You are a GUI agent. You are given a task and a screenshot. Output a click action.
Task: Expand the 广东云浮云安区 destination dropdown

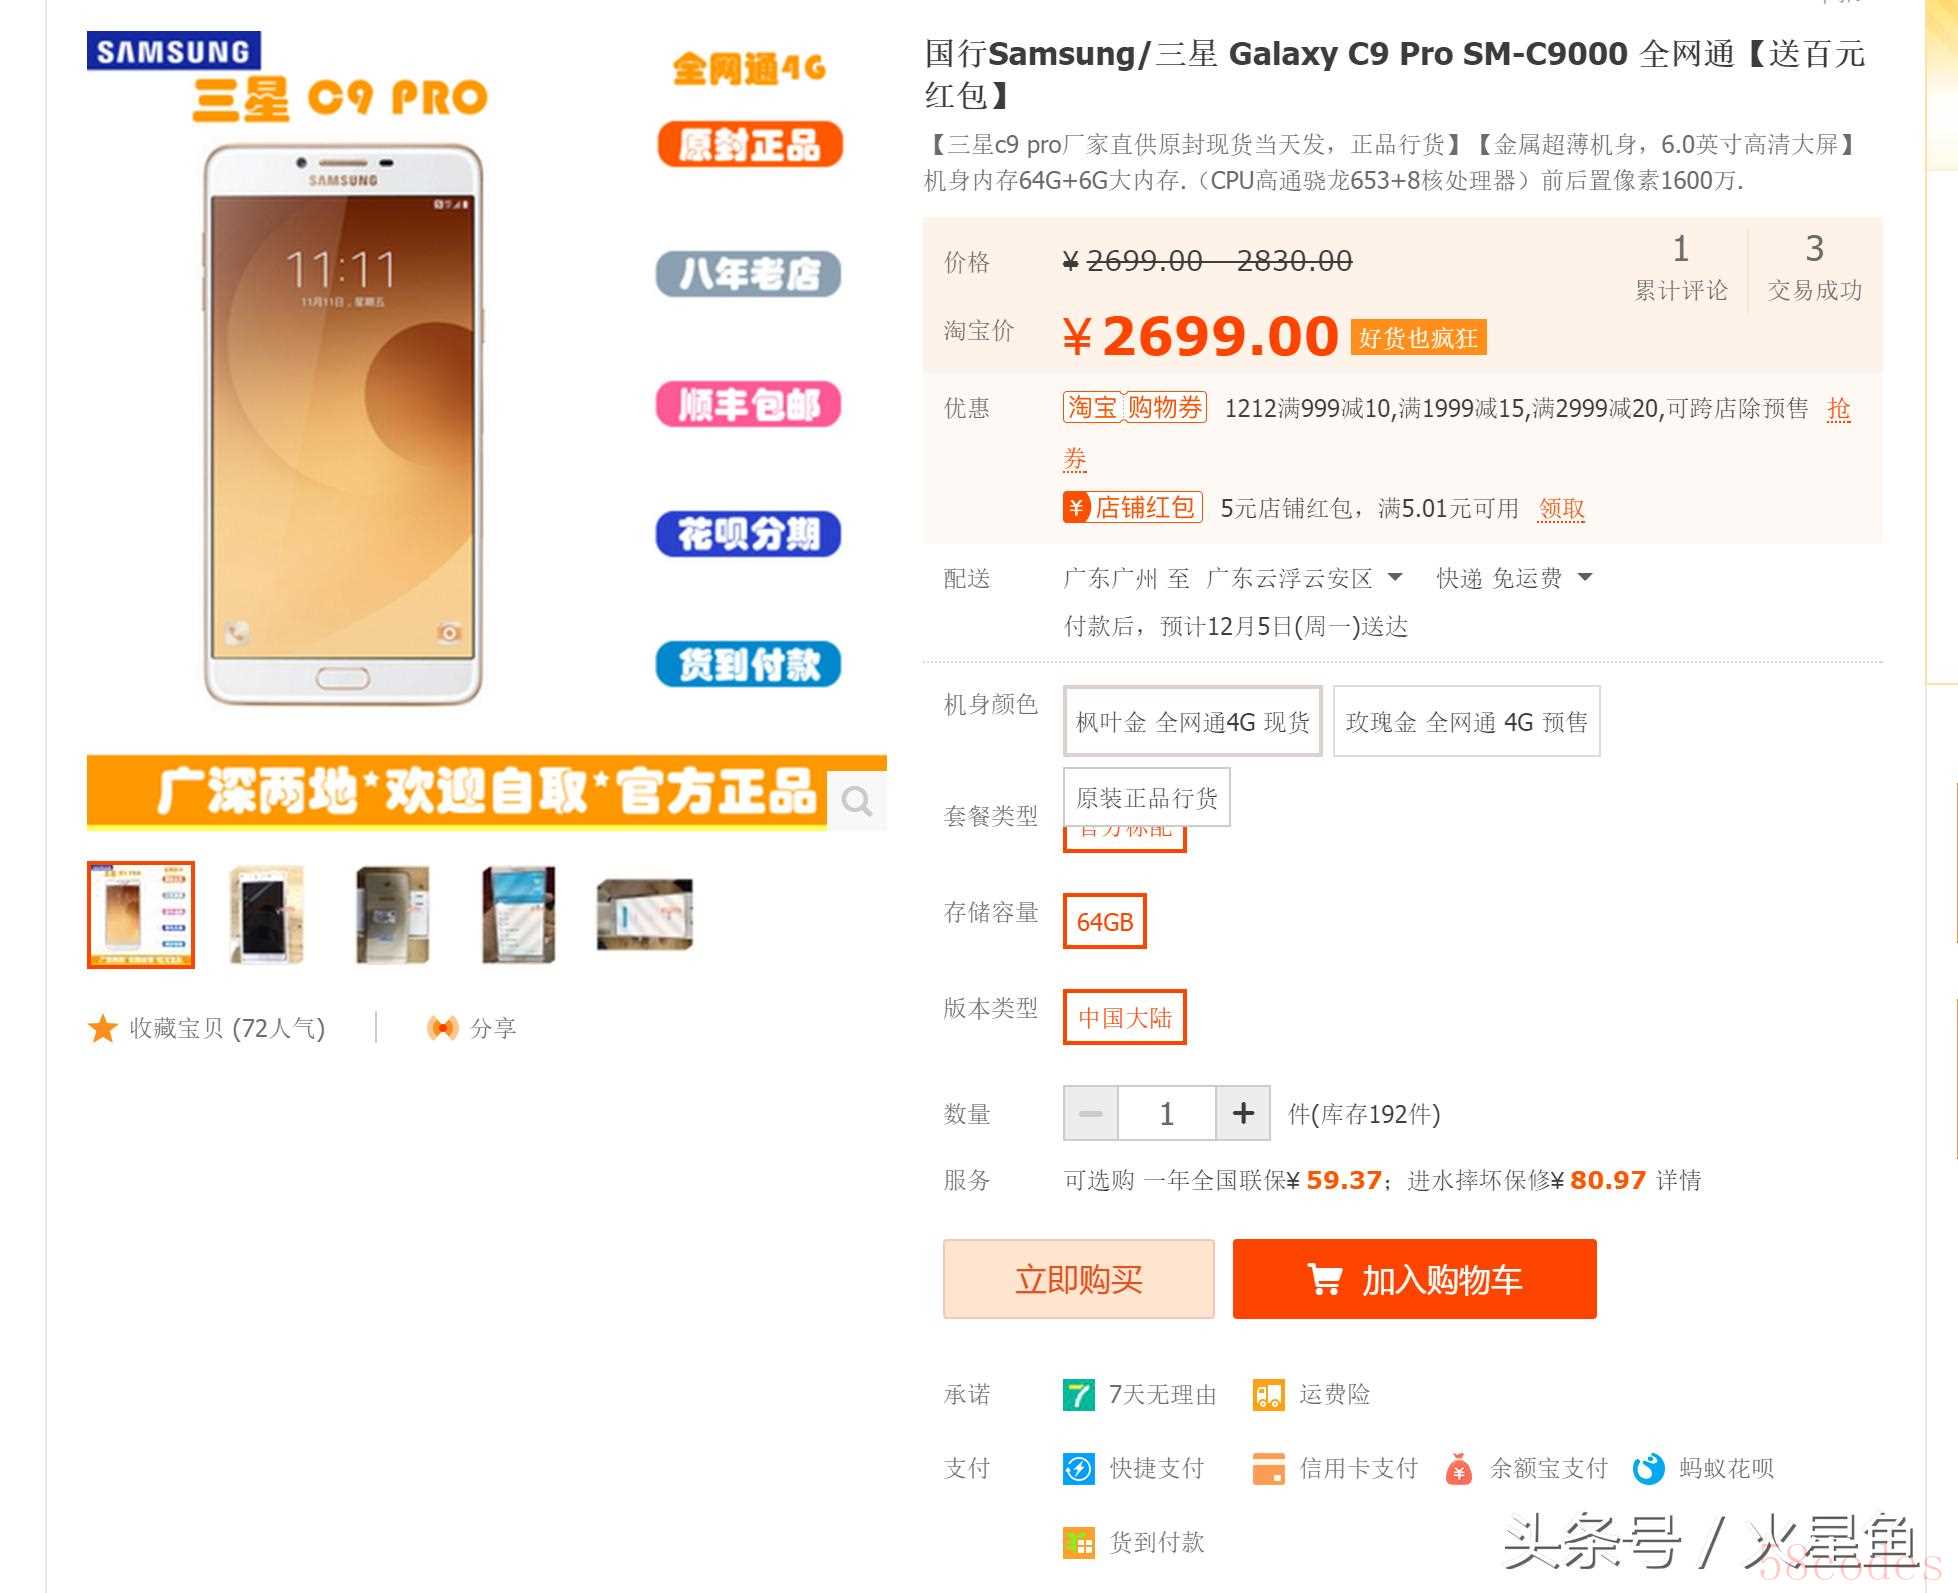click(1395, 578)
